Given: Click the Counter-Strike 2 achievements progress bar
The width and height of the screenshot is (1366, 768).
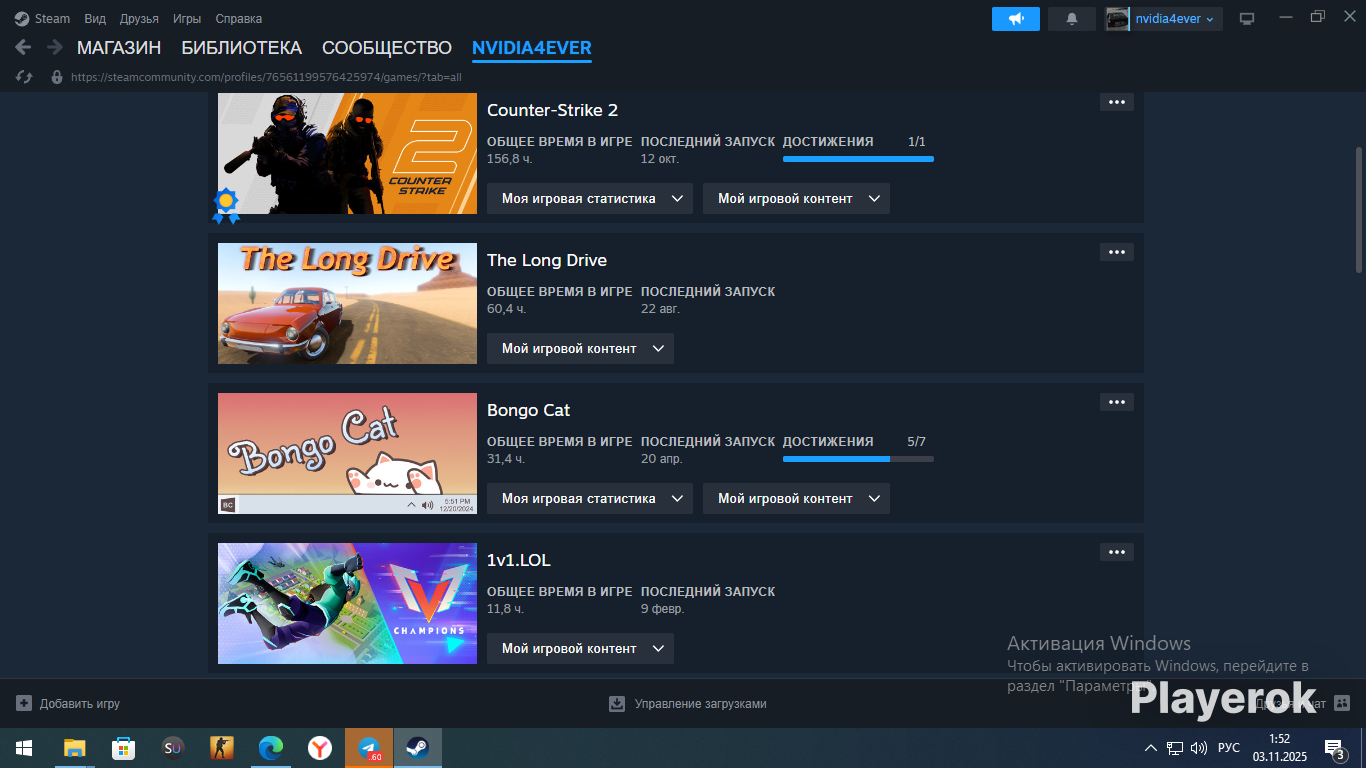Looking at the screenshot, I should 858,159.
